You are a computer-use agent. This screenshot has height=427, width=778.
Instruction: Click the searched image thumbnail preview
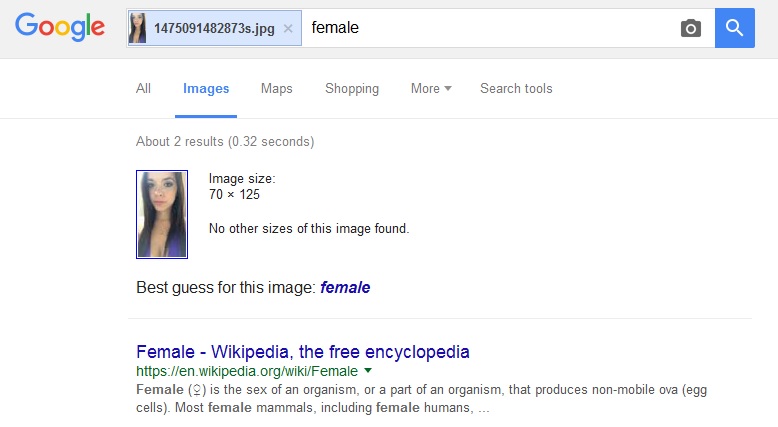162,214
